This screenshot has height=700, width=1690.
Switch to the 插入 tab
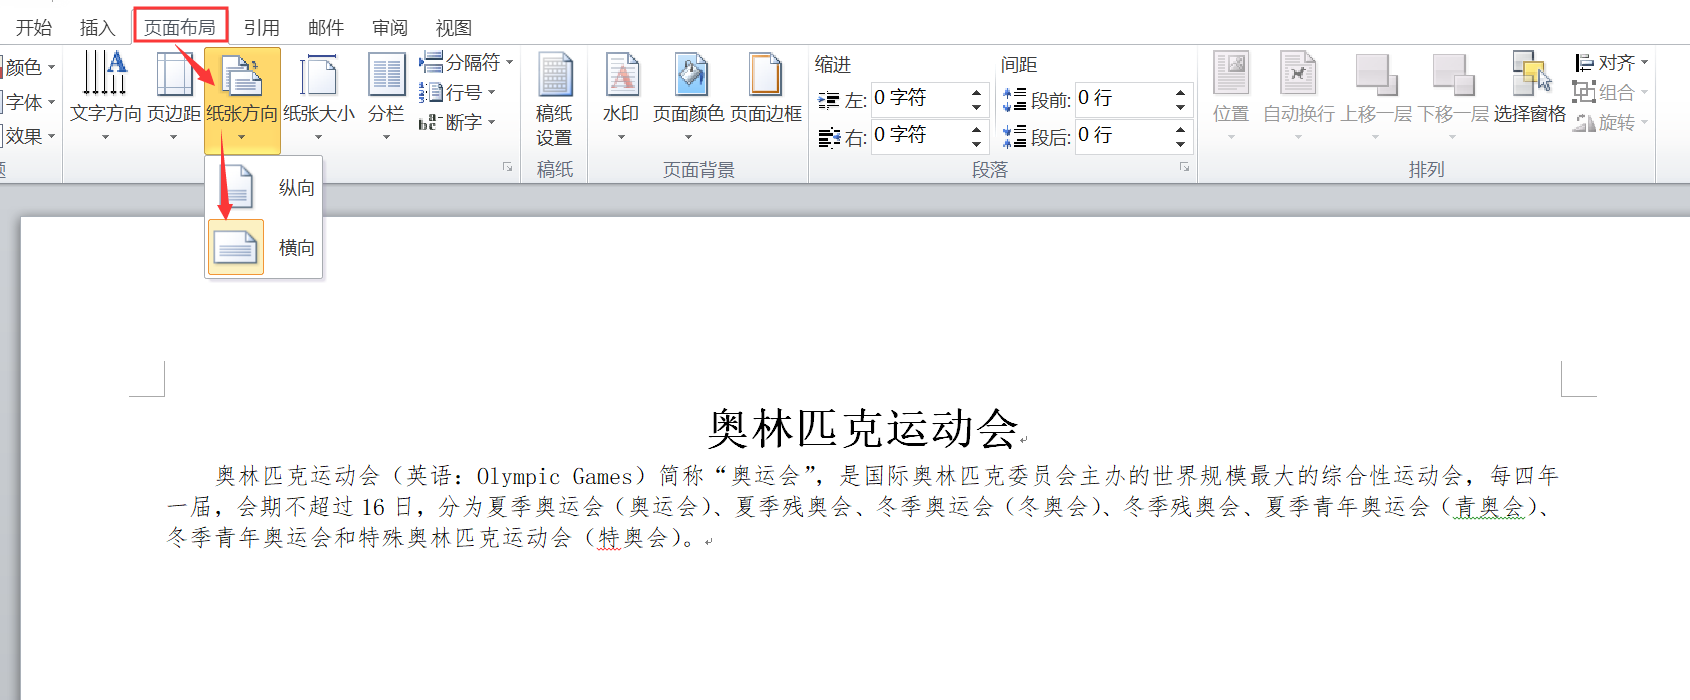coord(97,27)
